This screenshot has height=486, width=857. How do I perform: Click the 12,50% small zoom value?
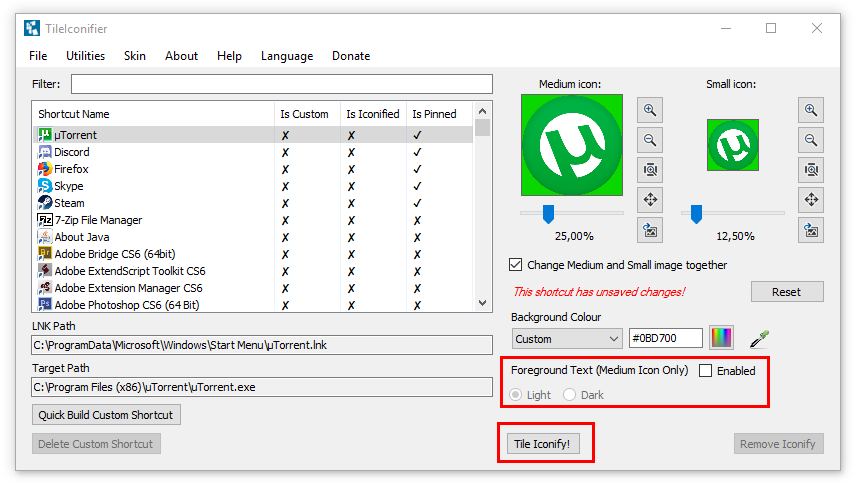coord(735,236)
